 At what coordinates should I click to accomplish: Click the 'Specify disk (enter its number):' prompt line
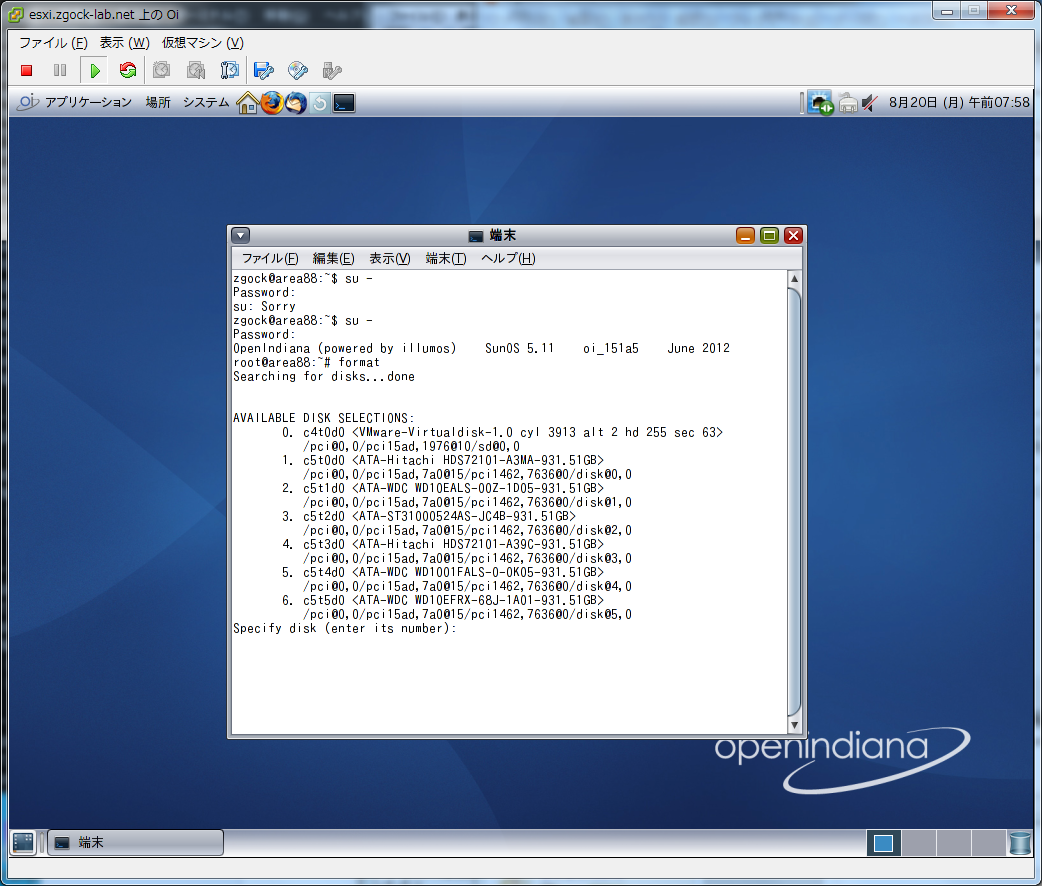[x=345, y=628]
